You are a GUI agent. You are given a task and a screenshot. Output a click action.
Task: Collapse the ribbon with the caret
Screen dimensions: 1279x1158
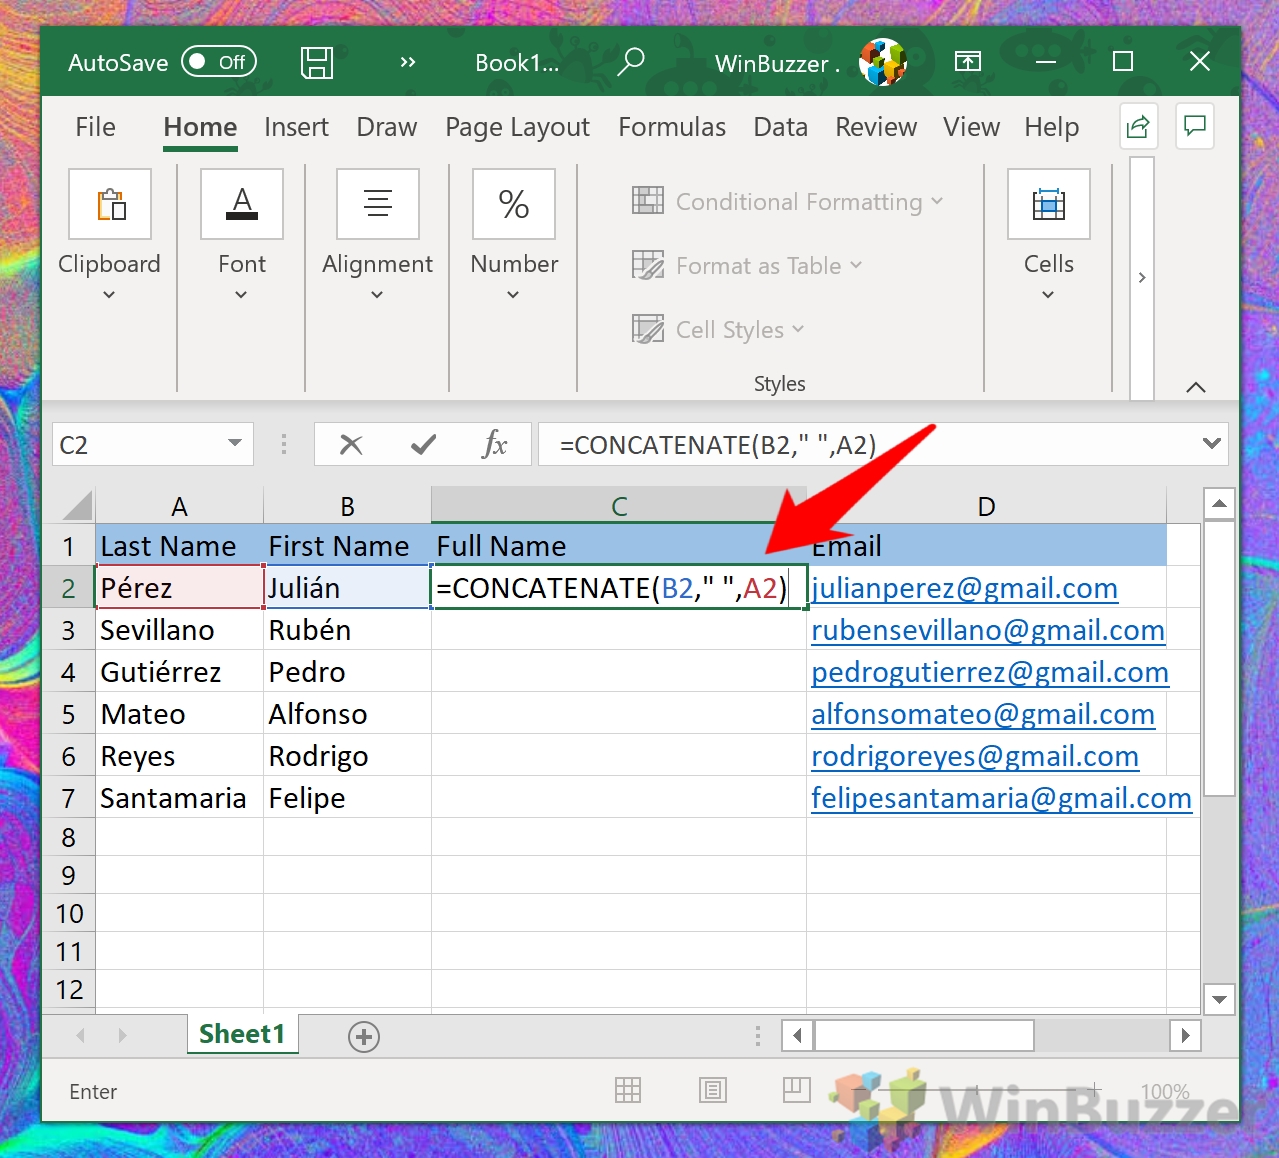1196,387
